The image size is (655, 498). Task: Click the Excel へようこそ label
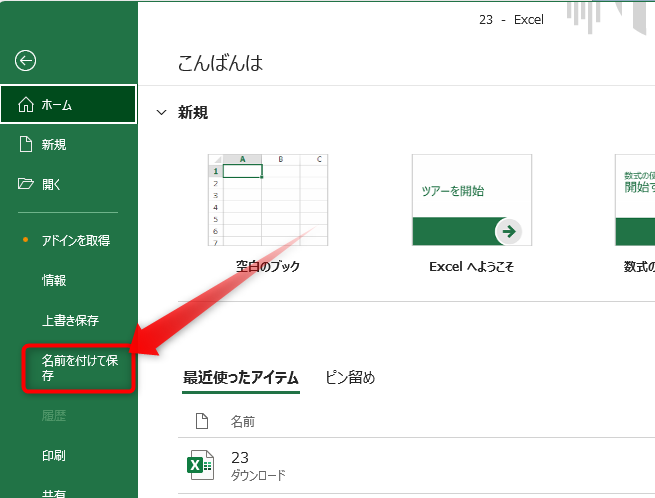[x=472, y=267]
